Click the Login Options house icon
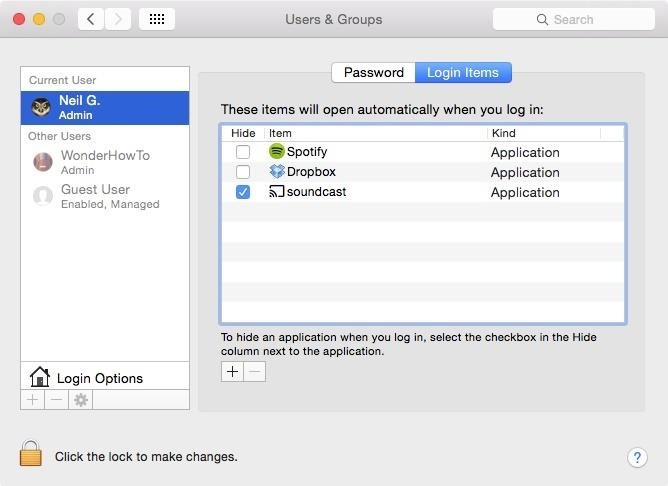This screenshot has width=668, height=486. click(x=40, y=377)
